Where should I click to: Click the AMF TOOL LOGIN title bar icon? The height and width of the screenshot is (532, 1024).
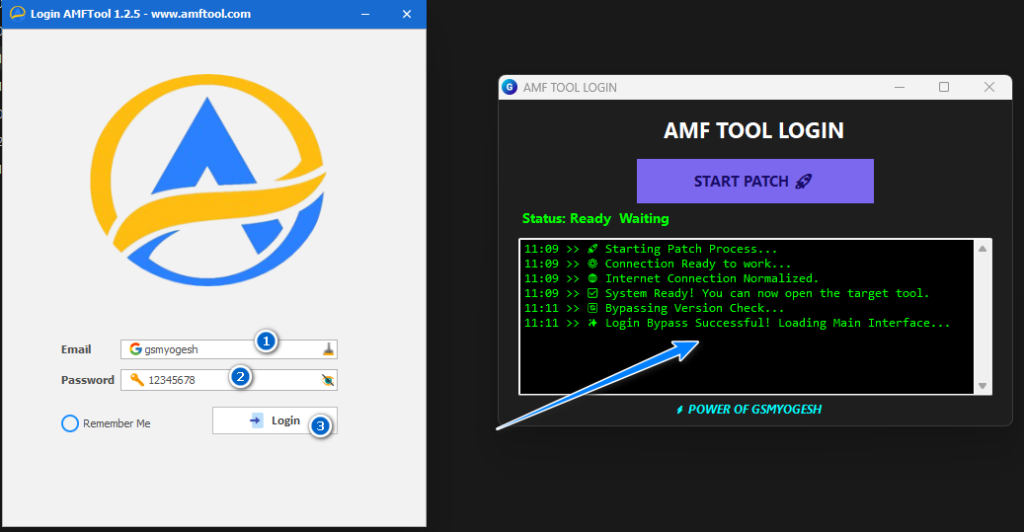510,87
